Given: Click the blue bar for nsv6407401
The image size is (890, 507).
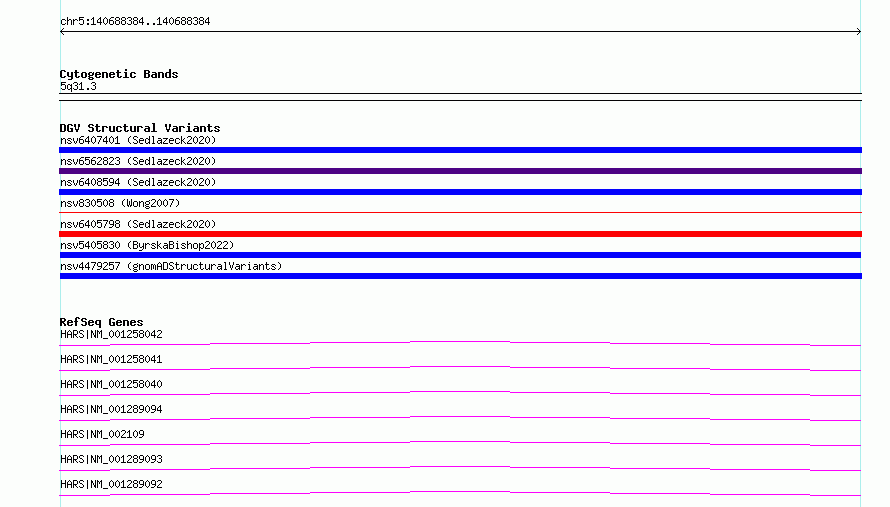Looking at the screenshot, I should [x=460, y=150].
